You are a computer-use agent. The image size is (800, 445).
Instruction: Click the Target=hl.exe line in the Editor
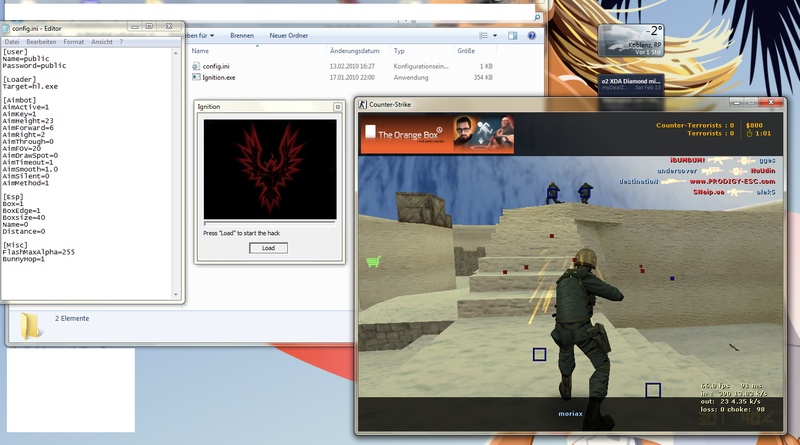pos(30,86)
